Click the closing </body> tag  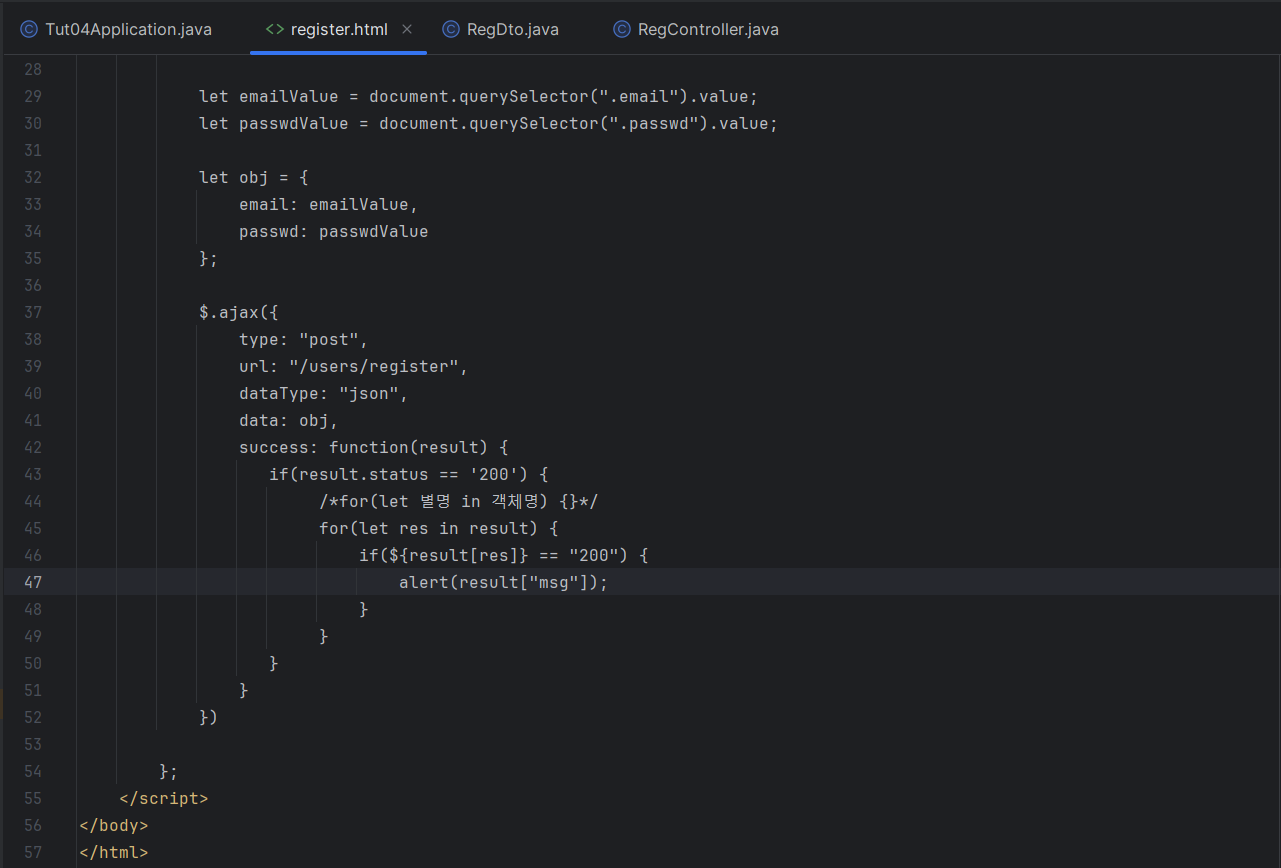click(114, 825)
